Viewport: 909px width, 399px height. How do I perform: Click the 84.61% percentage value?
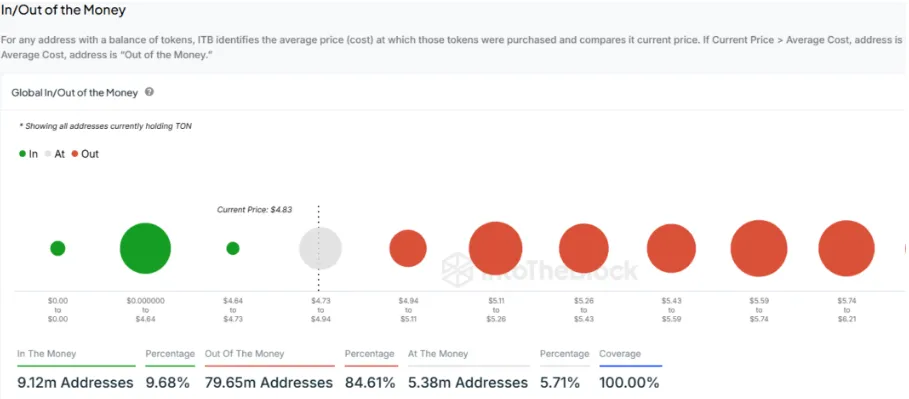(x=370, y=383)
